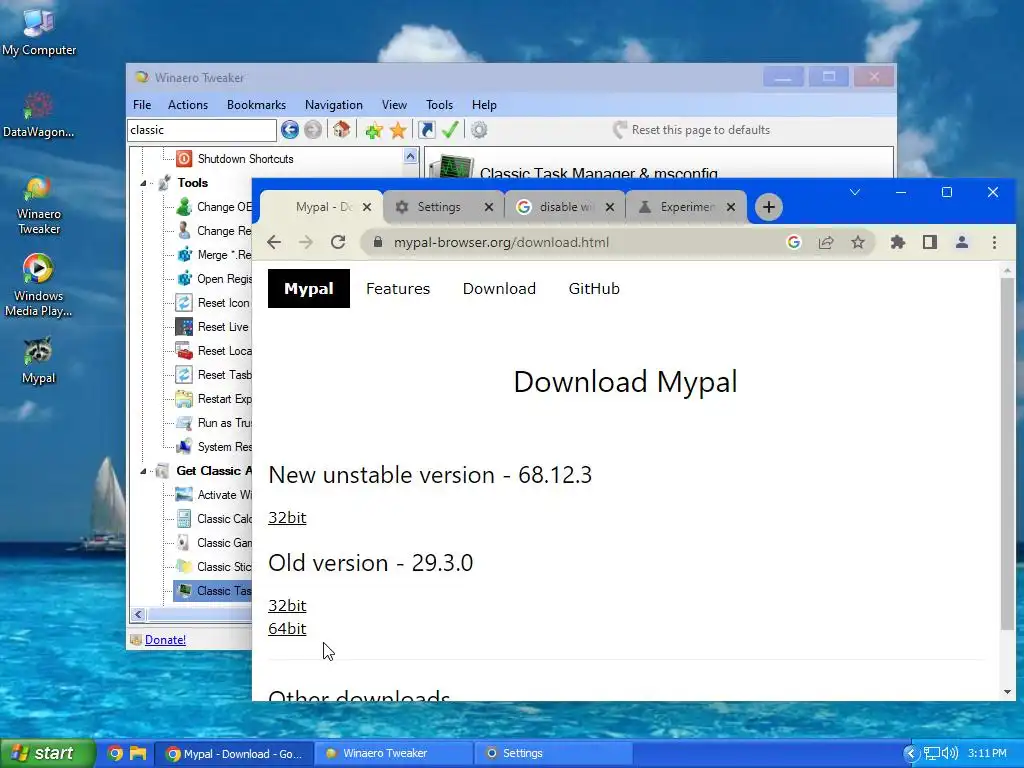
Task: Open the Windows start button
Action: click(47, 753)
